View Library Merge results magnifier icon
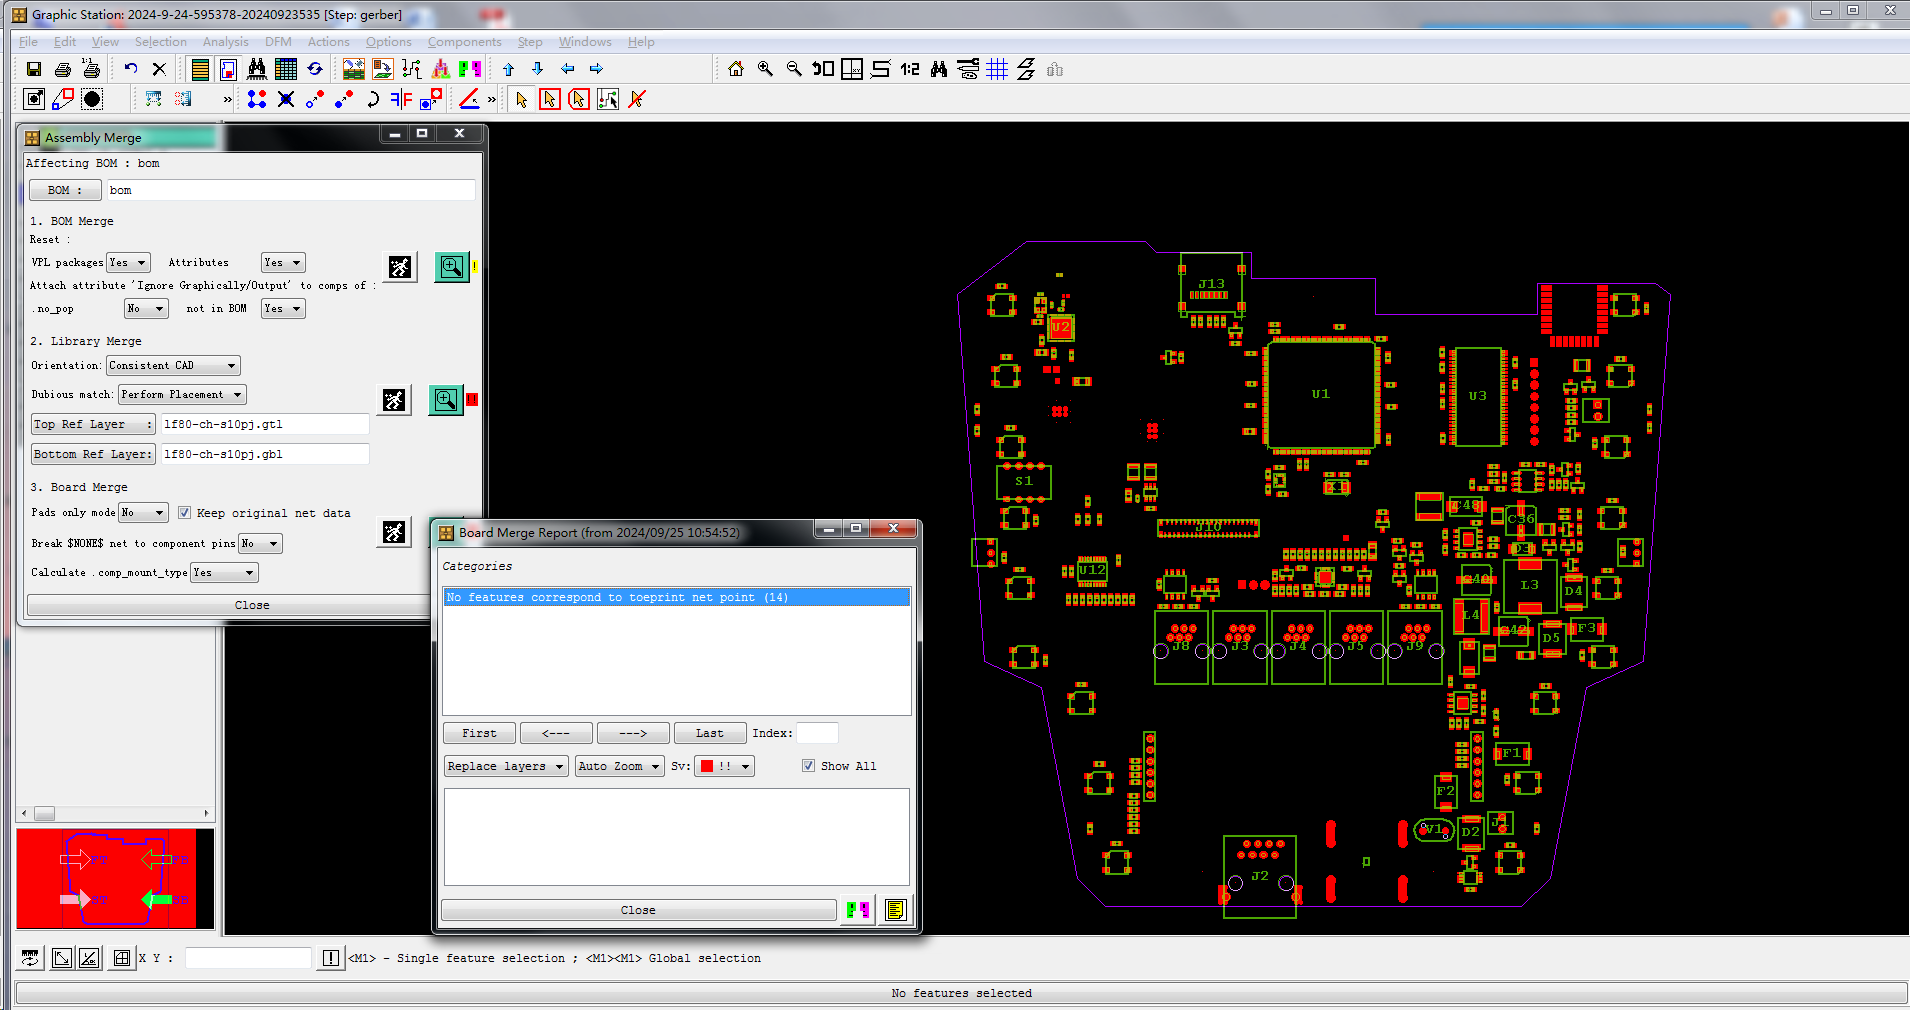The height and width of the screenshot is (1010, 1910). pos(446,400)
